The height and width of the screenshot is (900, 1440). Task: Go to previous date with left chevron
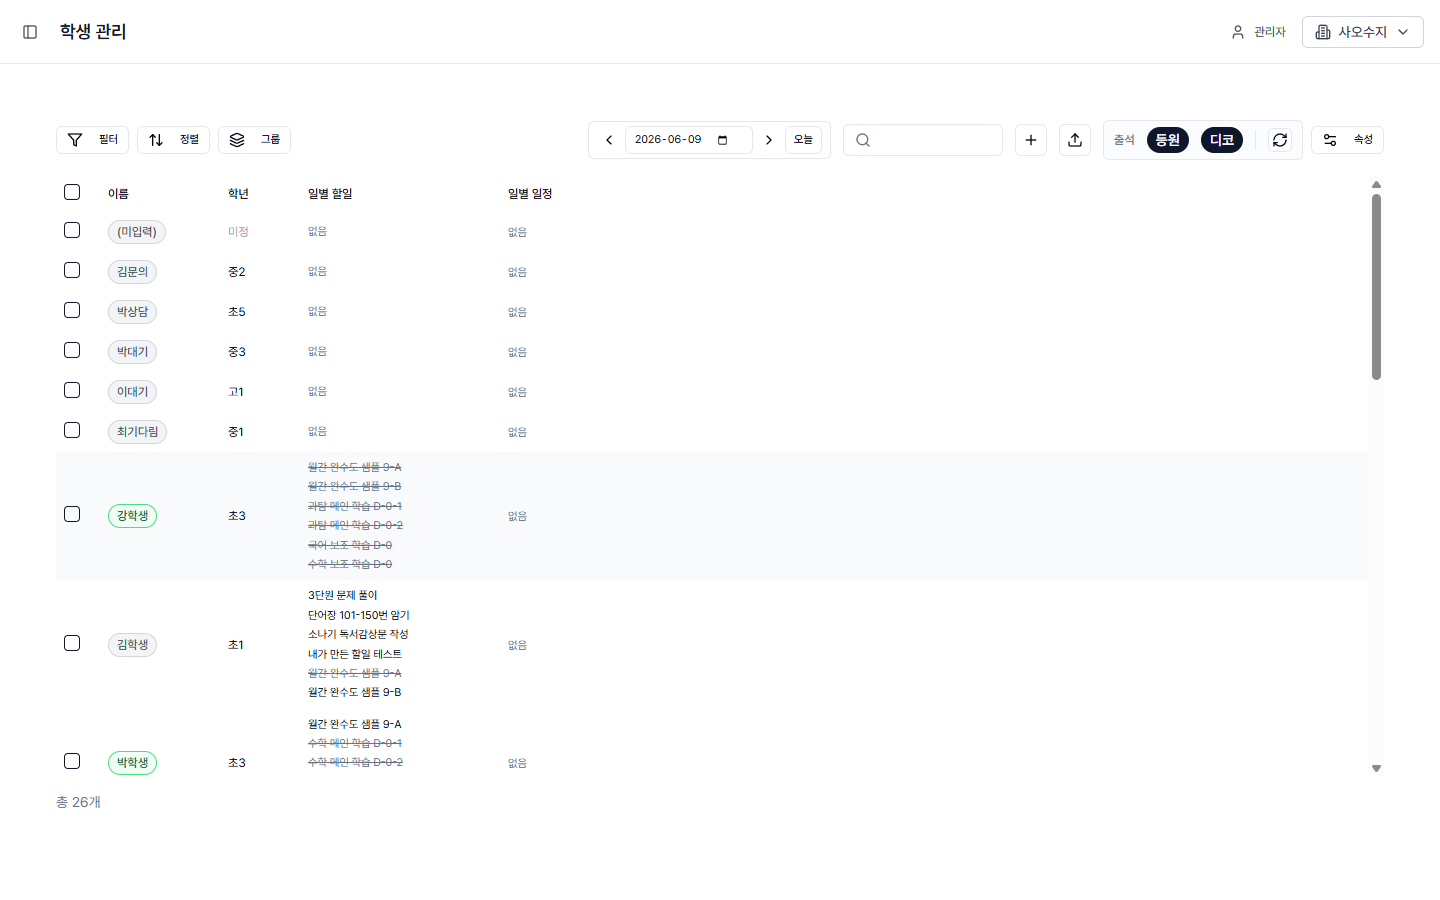[609, 140]
